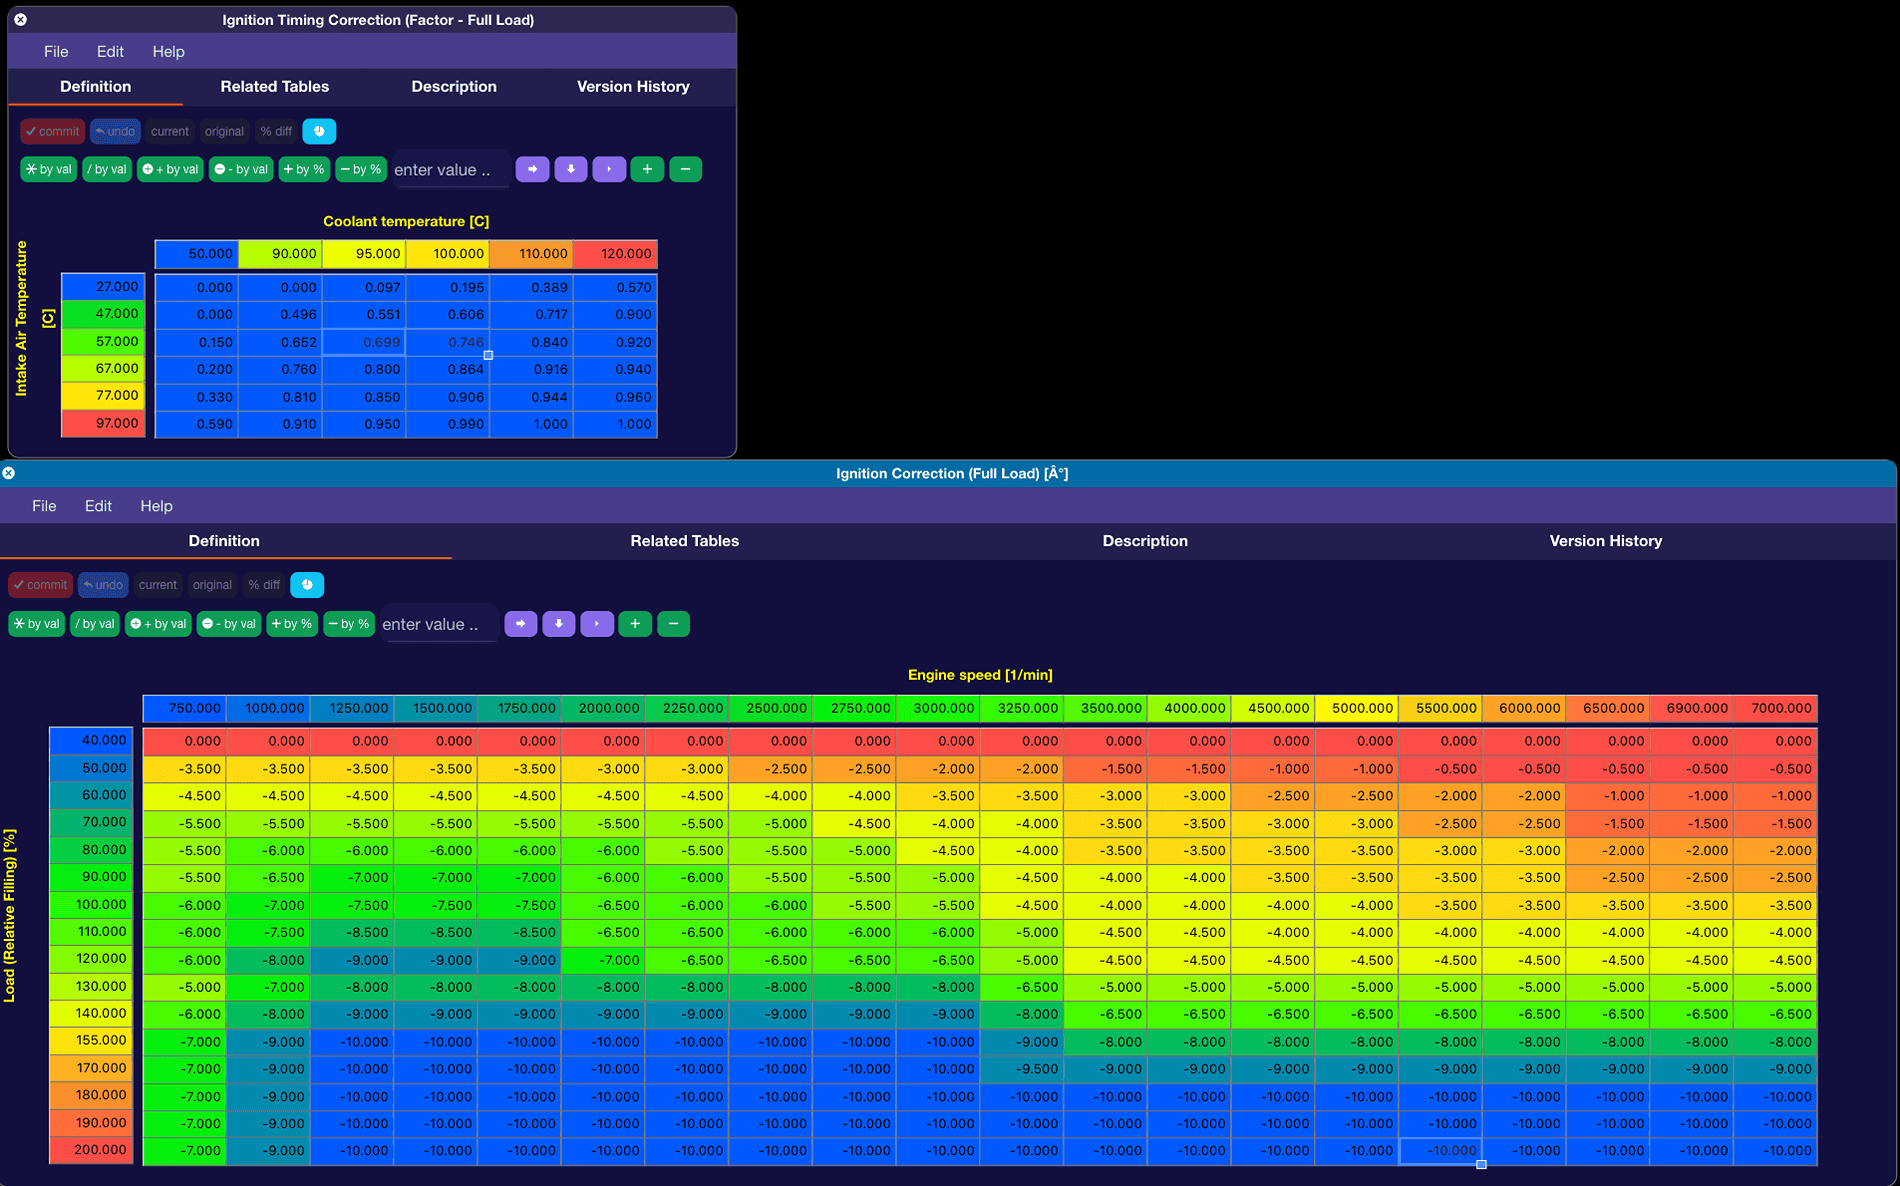
Task: Open Edit menu in Full Load window
Action: pos(98,506)
